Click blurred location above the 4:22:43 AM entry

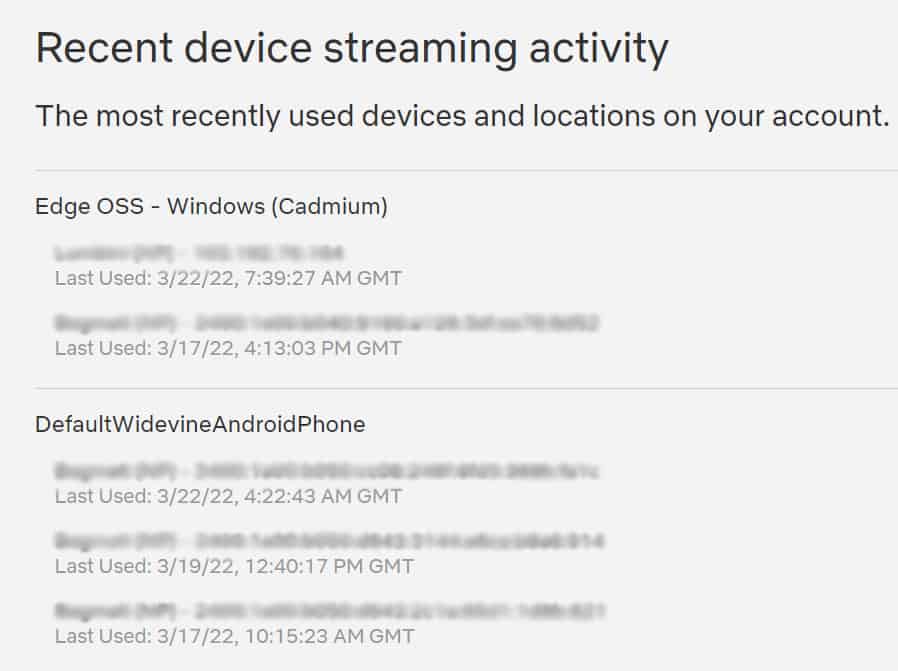(x=100, y=472)
